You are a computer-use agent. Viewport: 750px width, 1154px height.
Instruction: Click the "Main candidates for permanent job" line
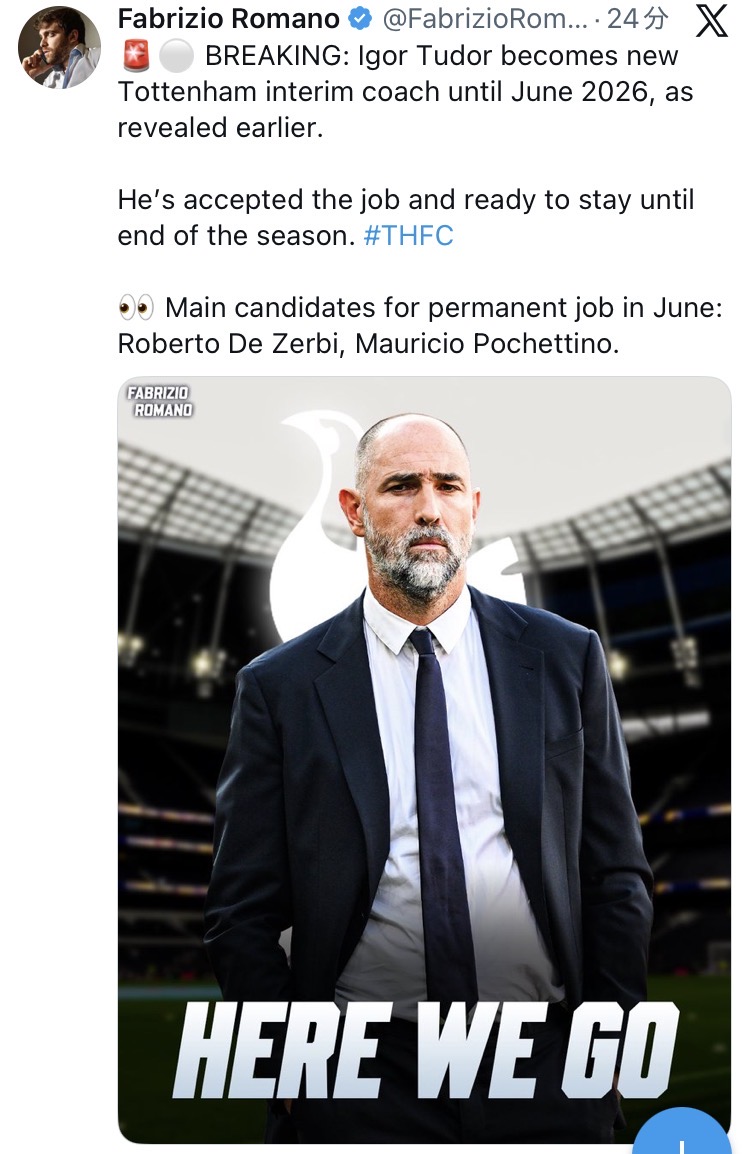point(442,306)
